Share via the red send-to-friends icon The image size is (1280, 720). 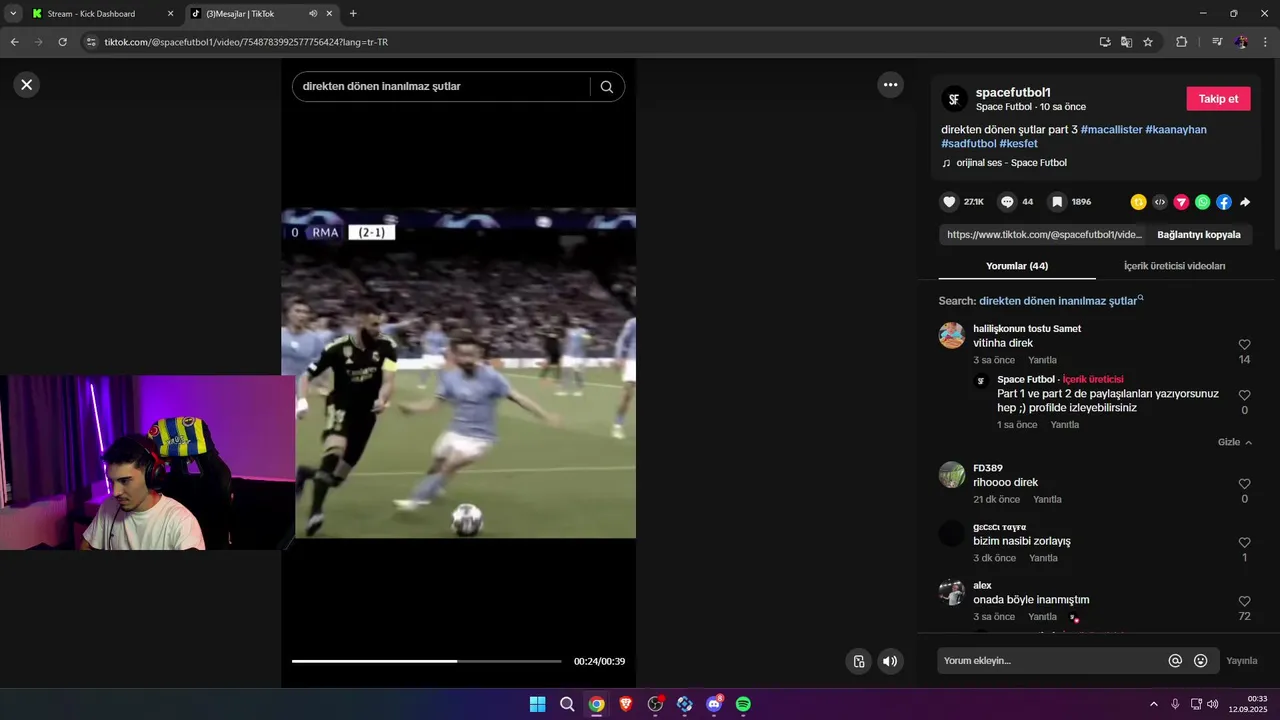tap(1181, 202)
